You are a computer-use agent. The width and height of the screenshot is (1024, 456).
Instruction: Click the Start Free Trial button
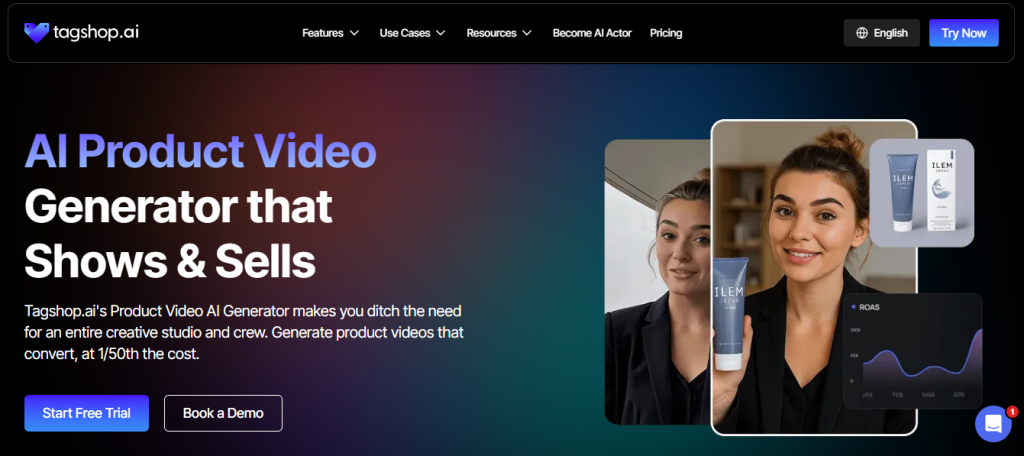pyautogui.click(x=87, y=413)
